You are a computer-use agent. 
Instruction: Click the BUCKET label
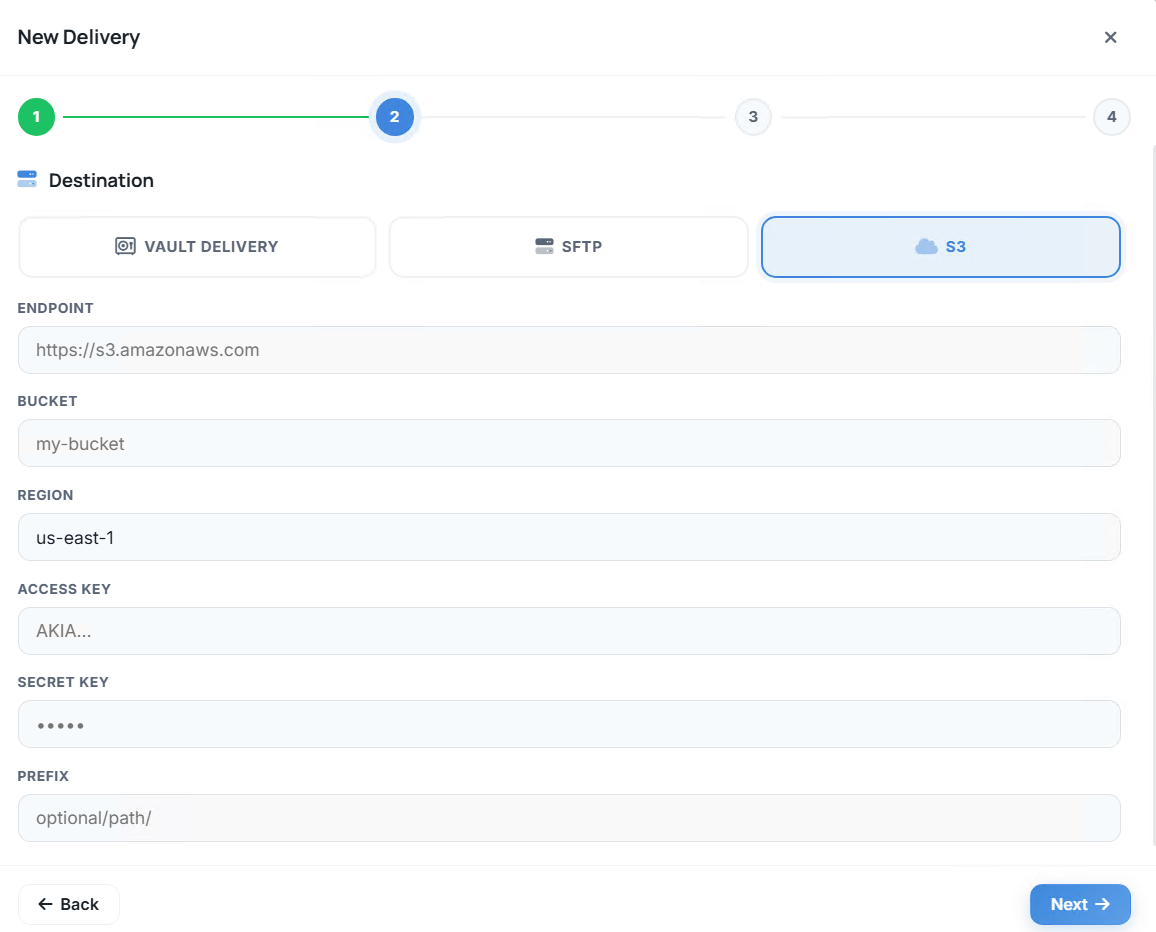point(47,401)
